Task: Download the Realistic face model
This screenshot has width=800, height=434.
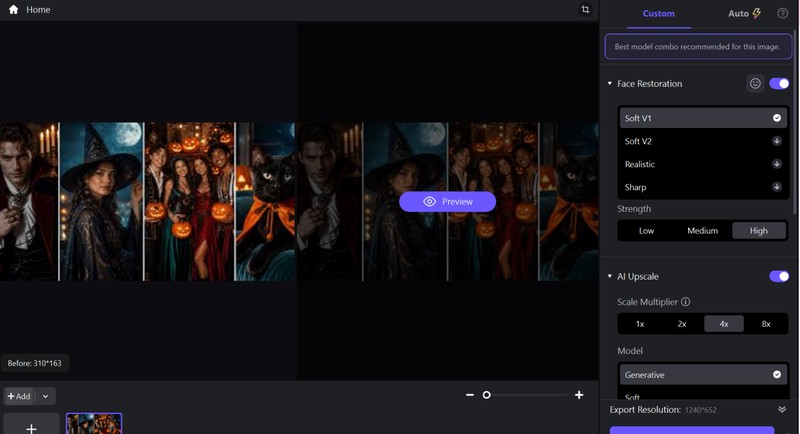Action: point(777,164)
